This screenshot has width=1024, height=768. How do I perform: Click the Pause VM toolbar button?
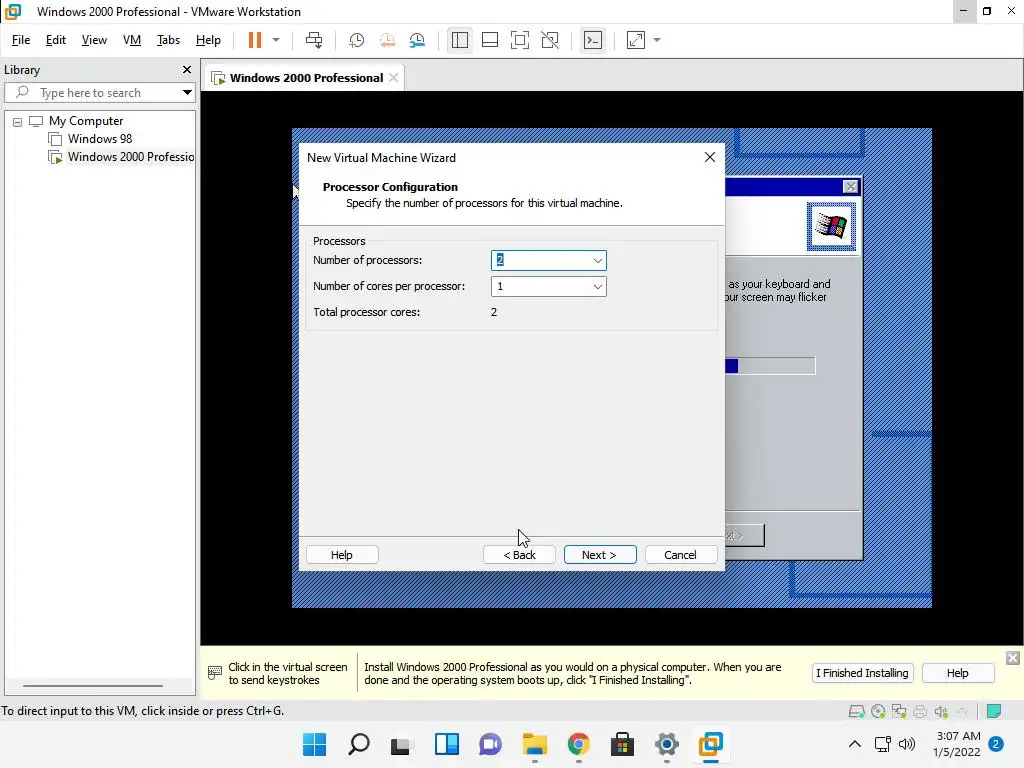point(255,40)
